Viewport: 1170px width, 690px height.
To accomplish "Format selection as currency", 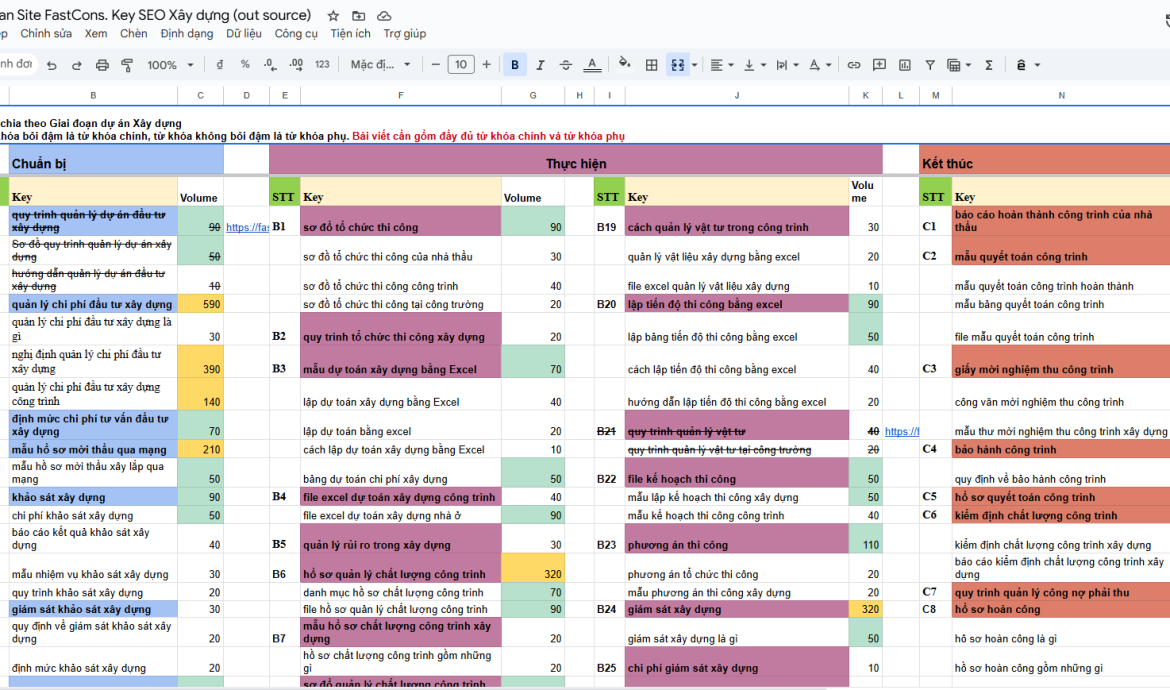I will click(x=219, y=65).
